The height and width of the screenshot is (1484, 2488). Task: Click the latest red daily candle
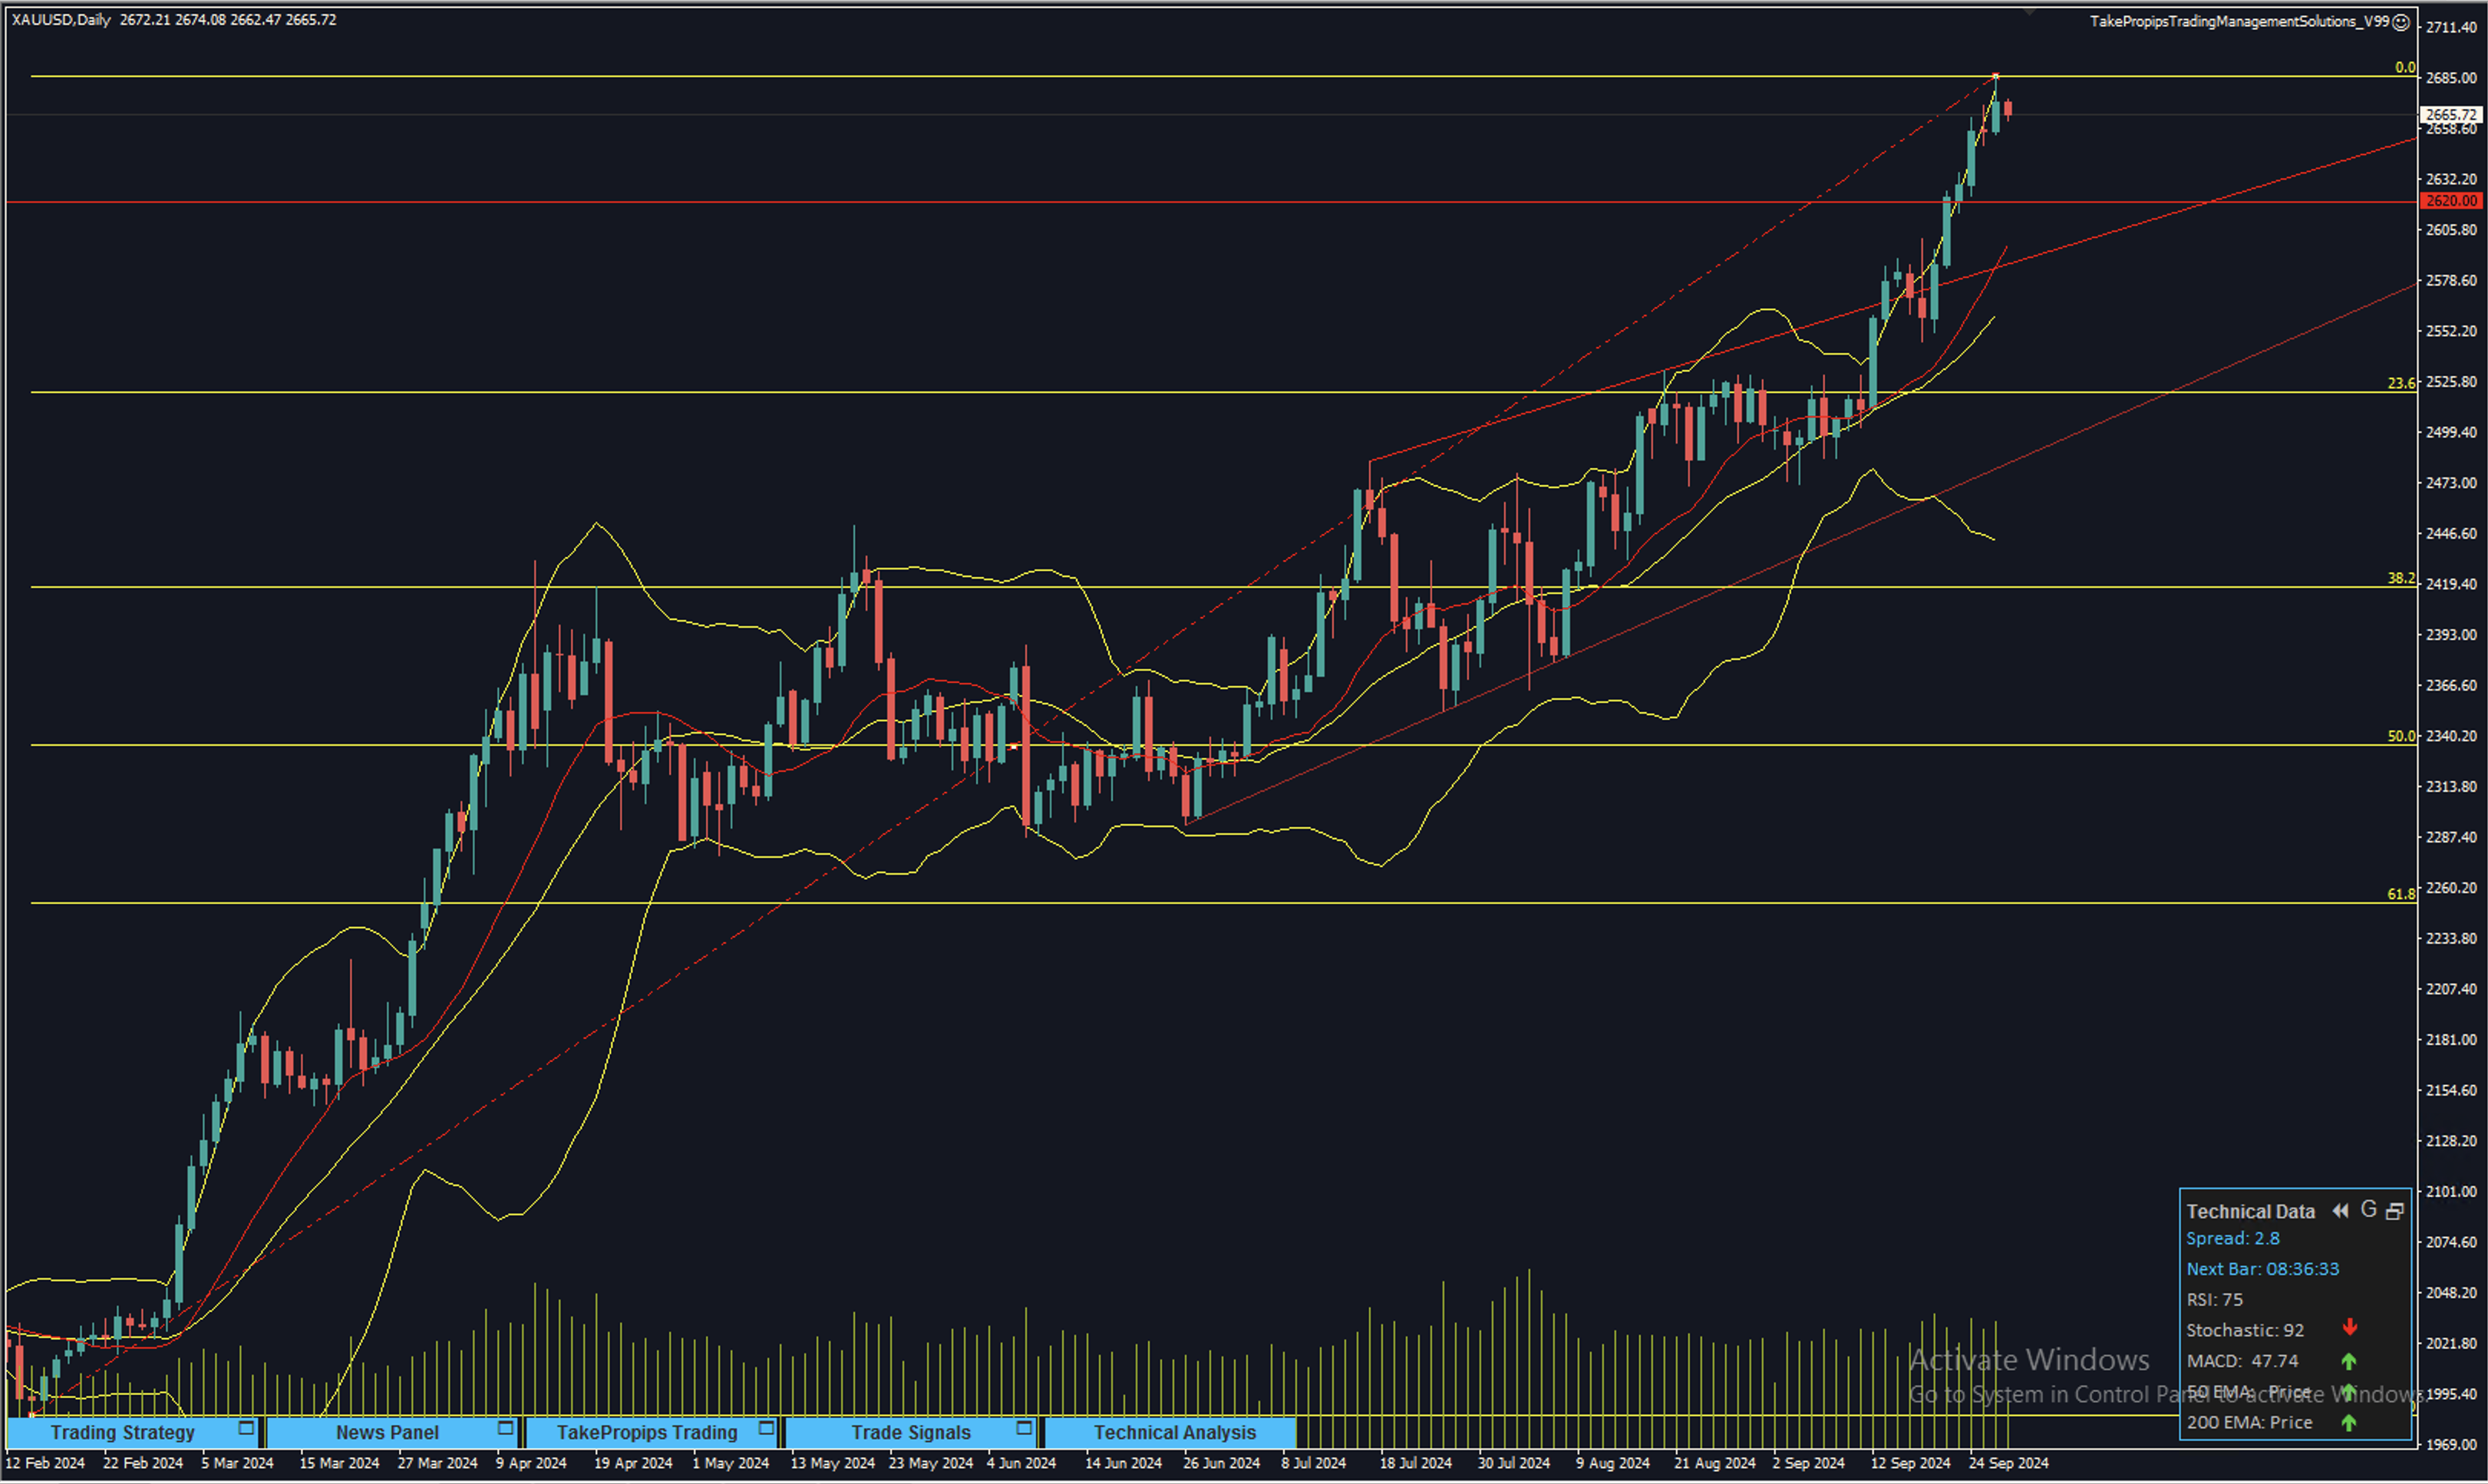(x=2008, y=109)
